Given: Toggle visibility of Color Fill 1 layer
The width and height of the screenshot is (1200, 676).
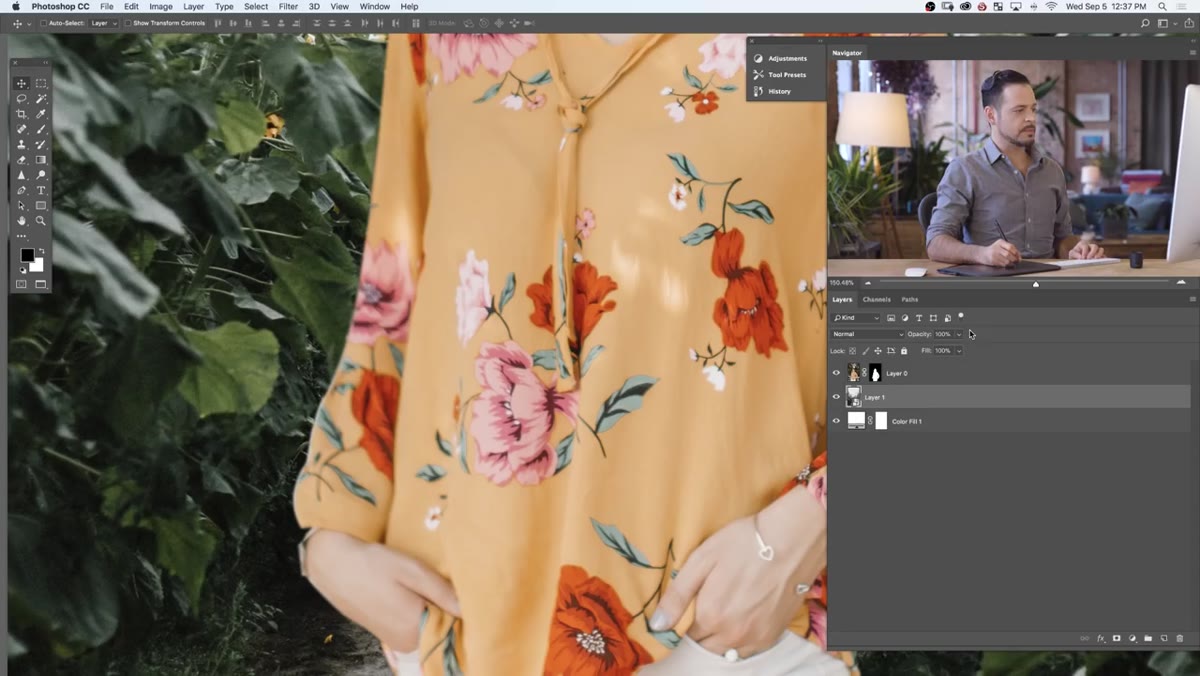Looking at the screenshot, I should point(837,421).
